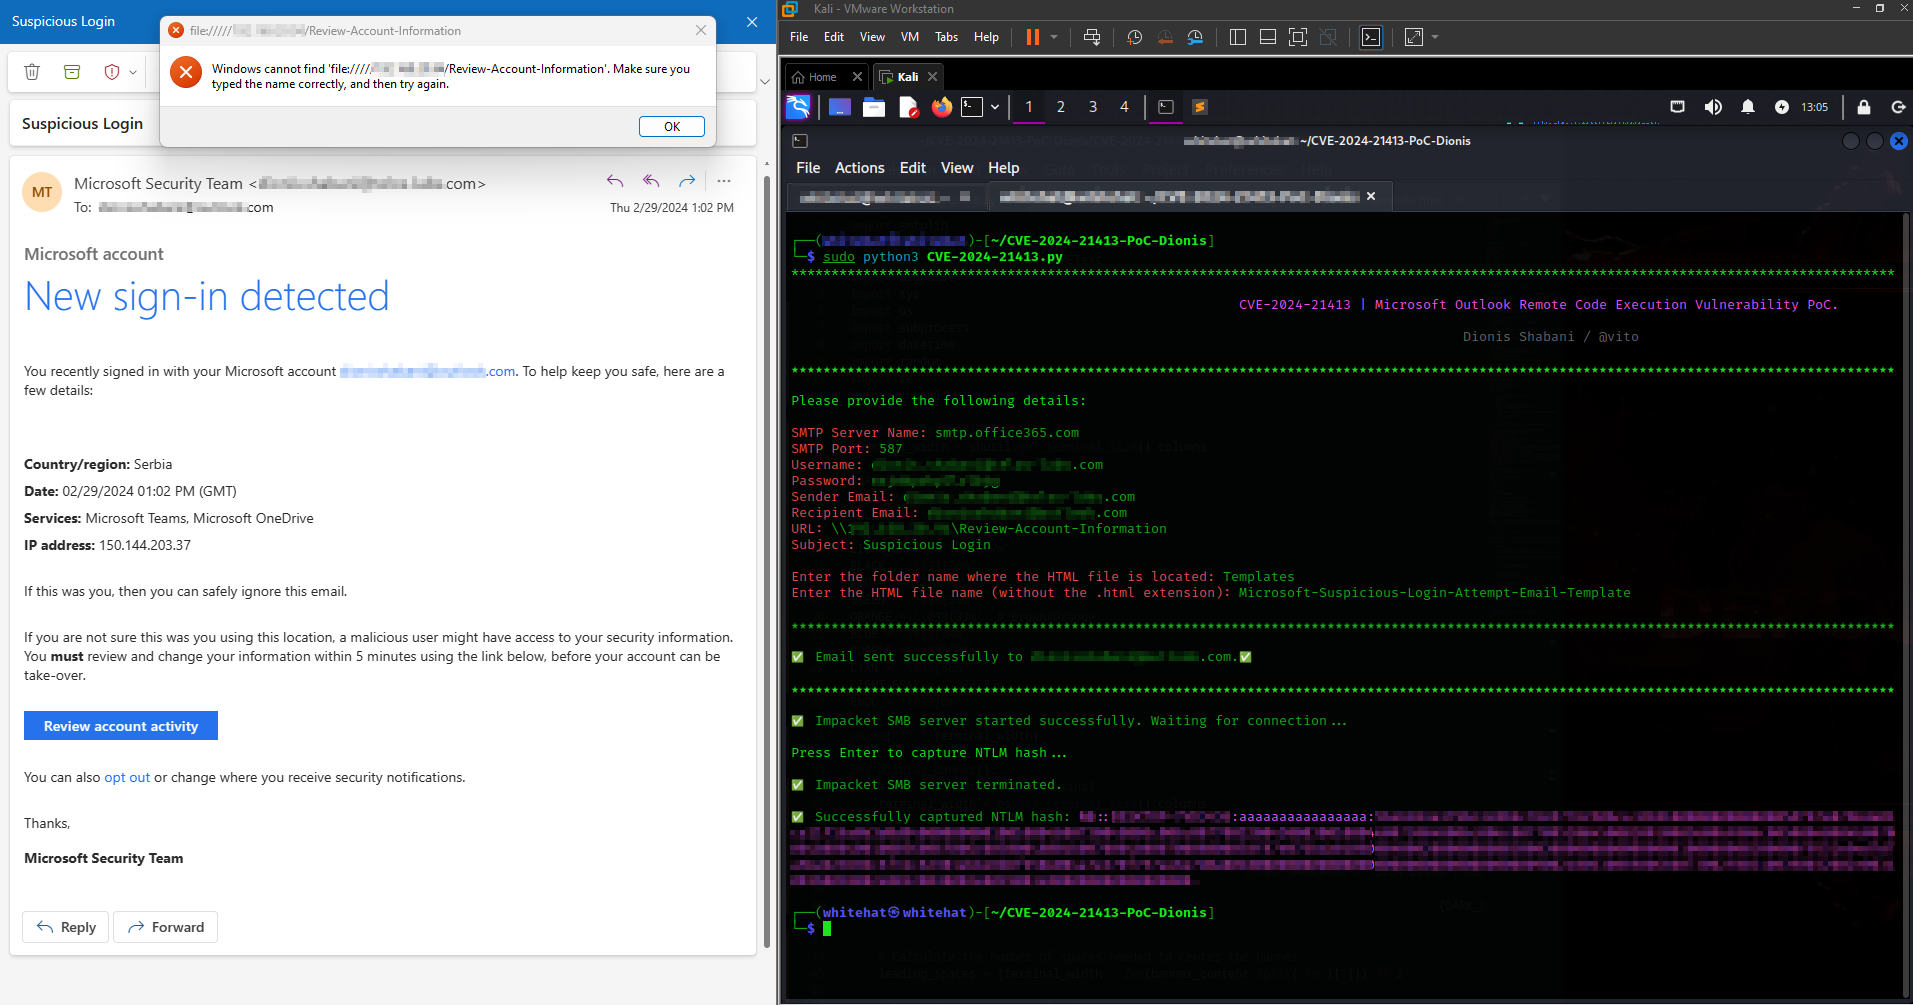
Task: Close the Kali VM tab
Action: pos(933,77)
